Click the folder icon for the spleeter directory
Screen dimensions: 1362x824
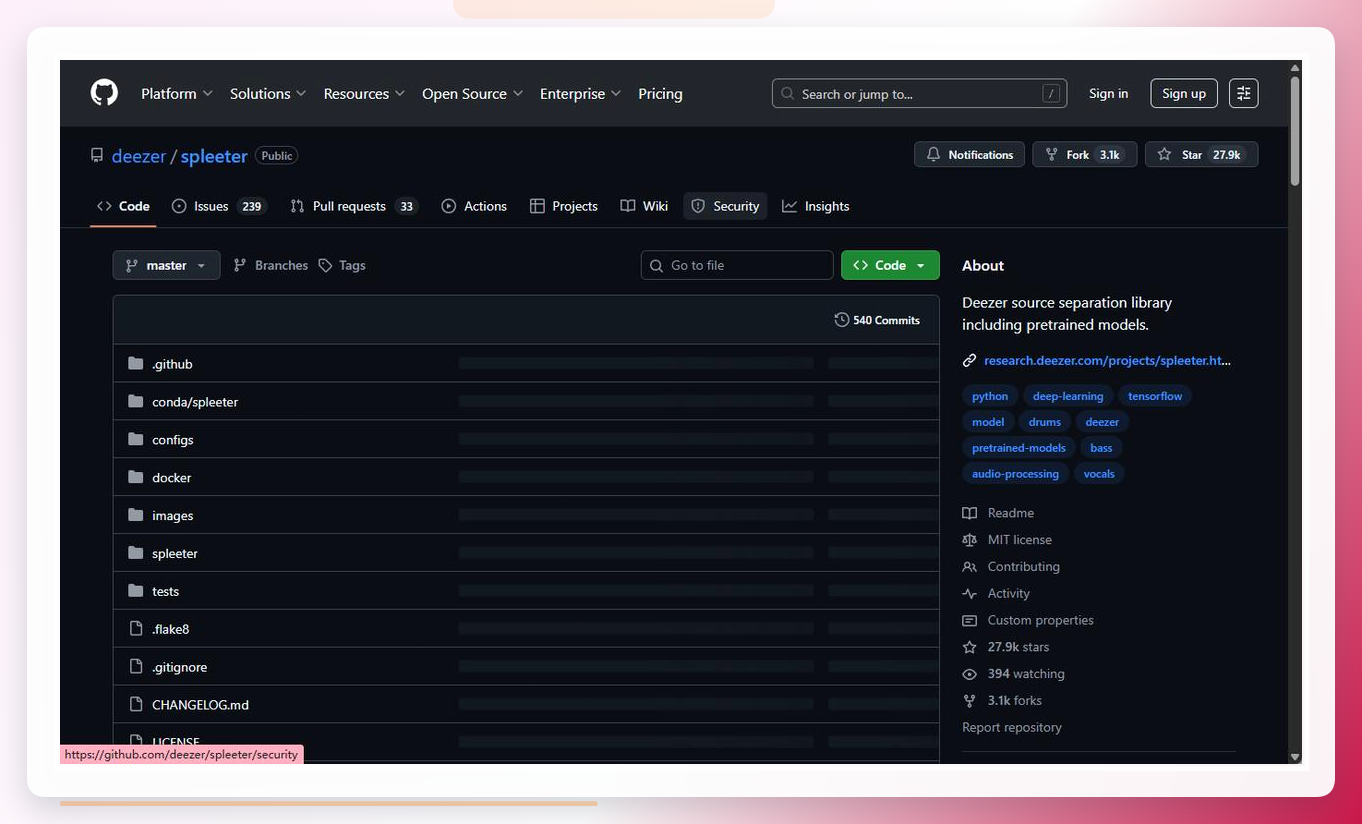click(x=136, y=553)
